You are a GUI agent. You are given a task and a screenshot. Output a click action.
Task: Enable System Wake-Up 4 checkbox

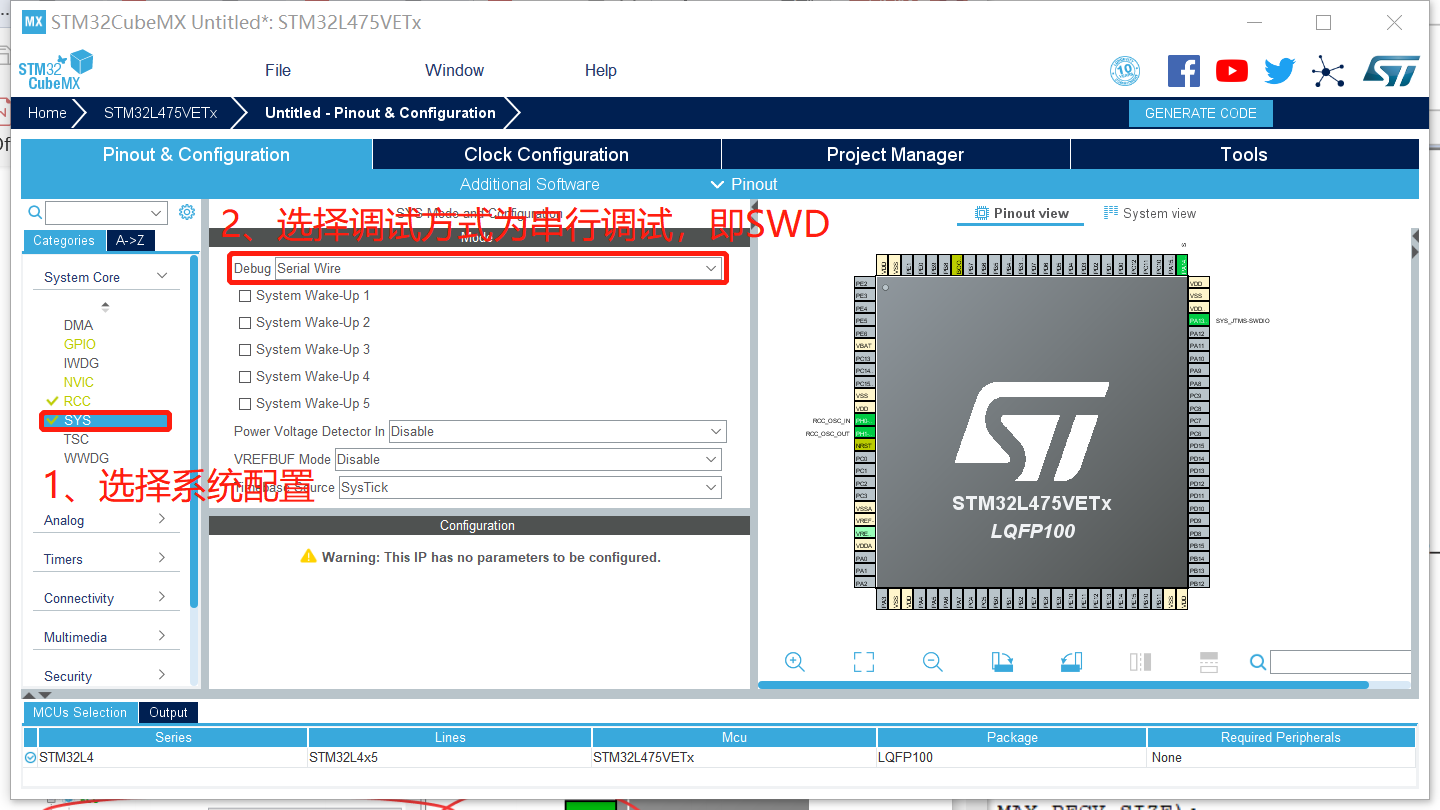[x=245, y=377]
